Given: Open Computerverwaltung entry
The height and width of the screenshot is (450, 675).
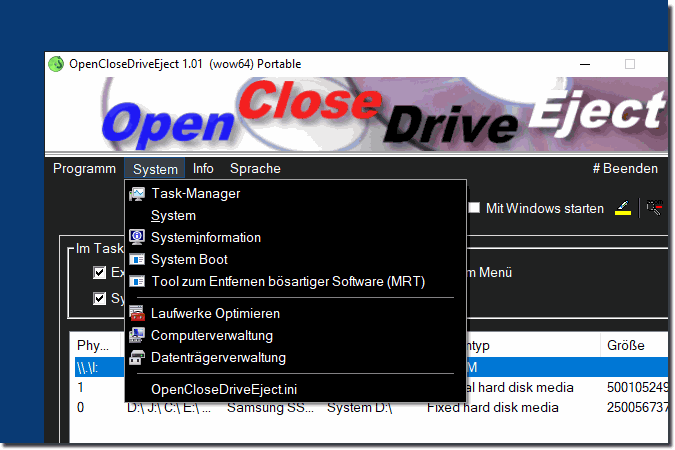Looking at the screenshot, I should click(x=295, y=335).
